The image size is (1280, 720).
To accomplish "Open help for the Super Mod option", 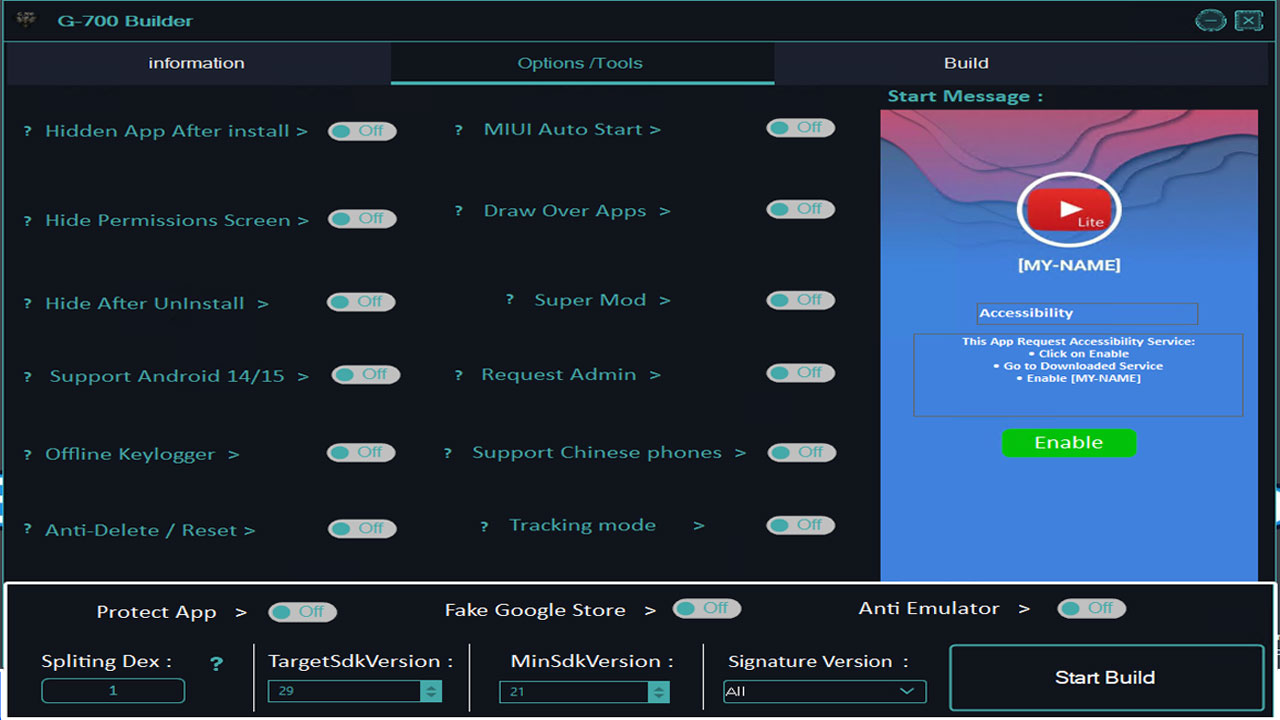I will click(510, 299).
